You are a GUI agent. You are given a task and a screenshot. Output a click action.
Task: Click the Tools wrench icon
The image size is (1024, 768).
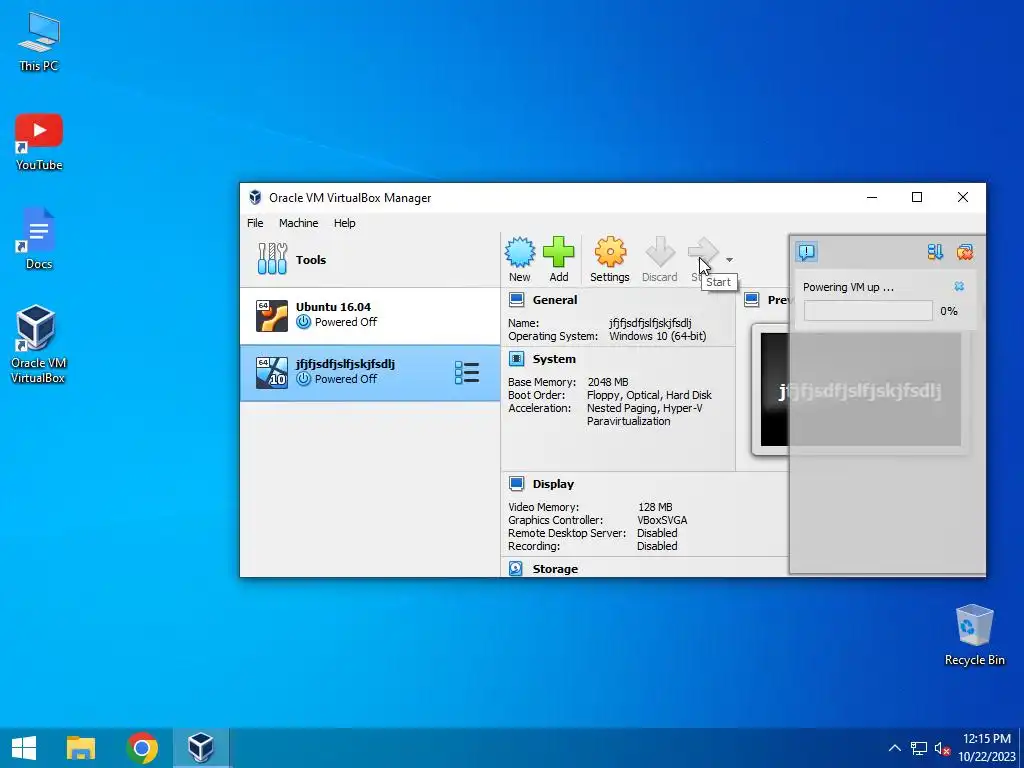[x=272, y=259]
